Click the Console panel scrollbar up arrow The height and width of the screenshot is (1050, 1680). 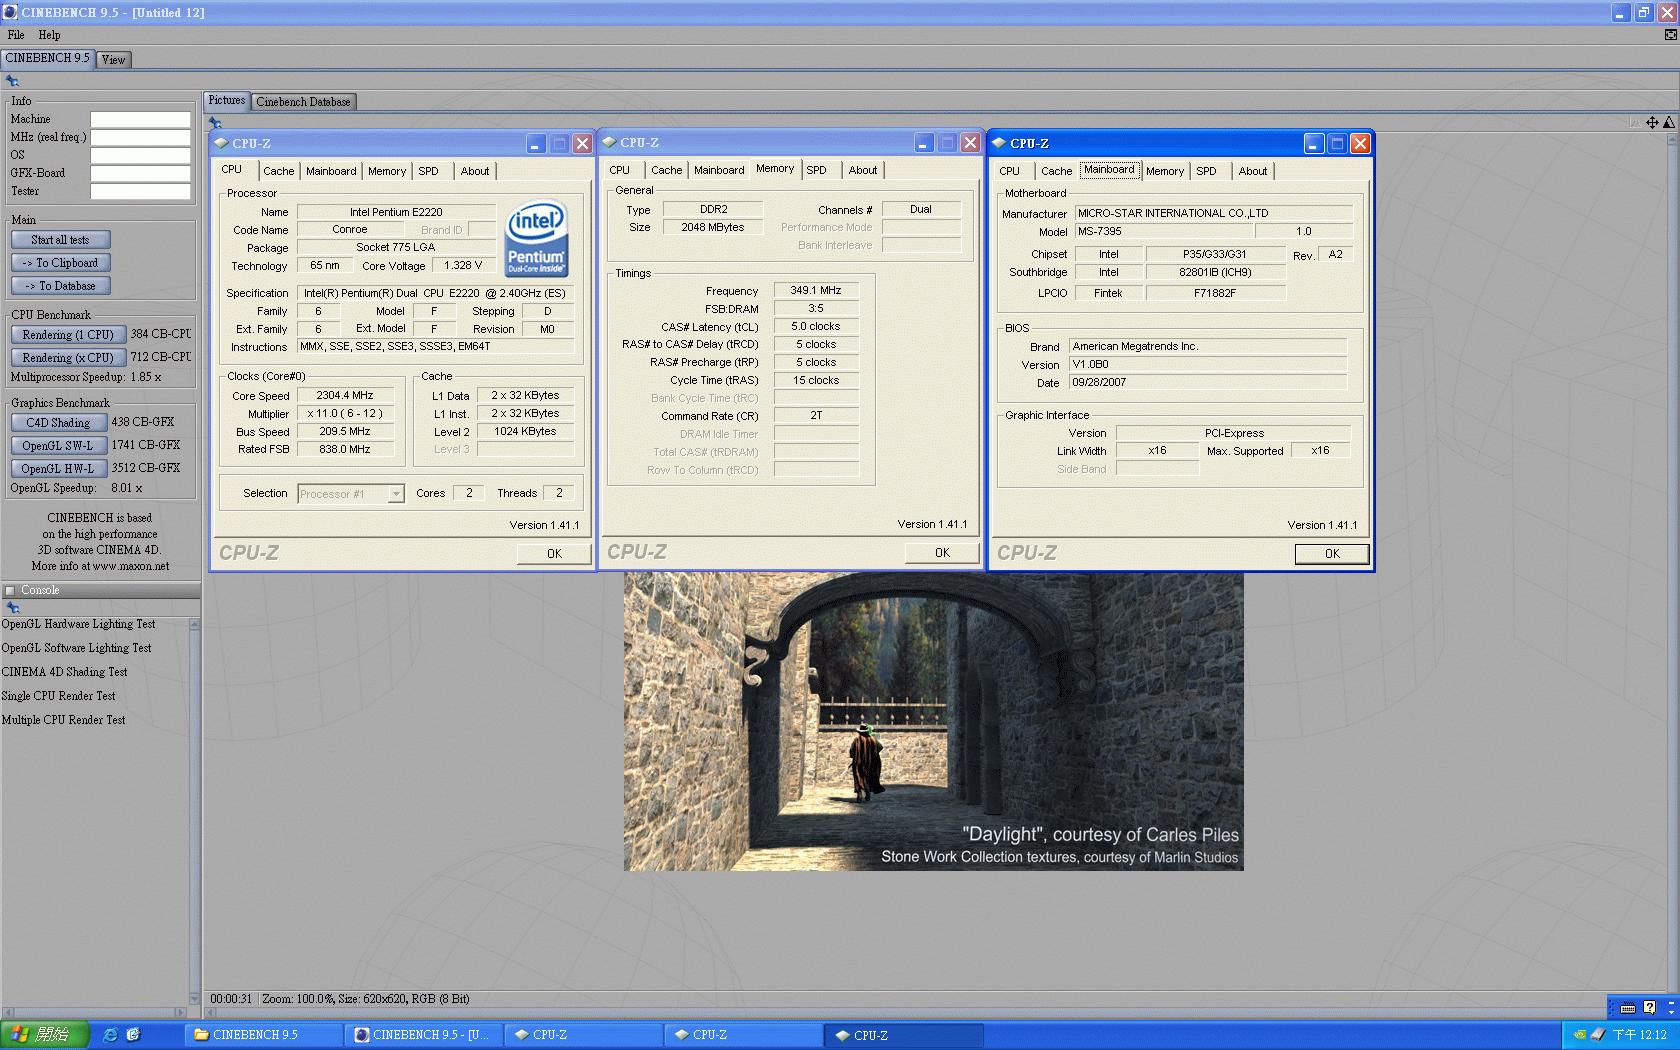[x=194, y=625]
